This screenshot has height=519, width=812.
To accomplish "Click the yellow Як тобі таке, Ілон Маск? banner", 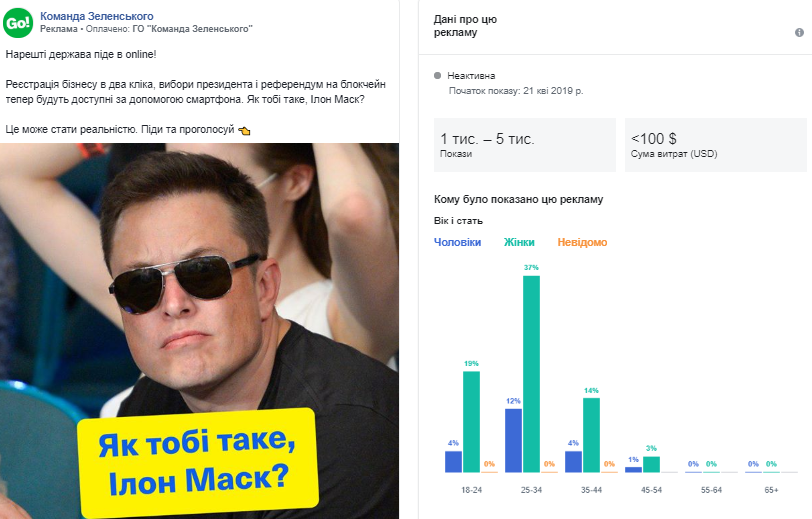I will pyautogui.click(x=197, y=460).
